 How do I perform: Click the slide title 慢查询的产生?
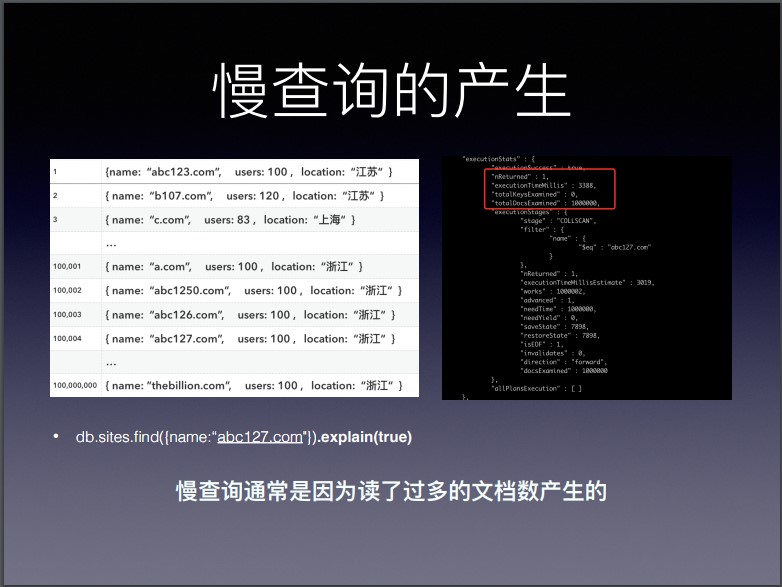coord(391,92)
